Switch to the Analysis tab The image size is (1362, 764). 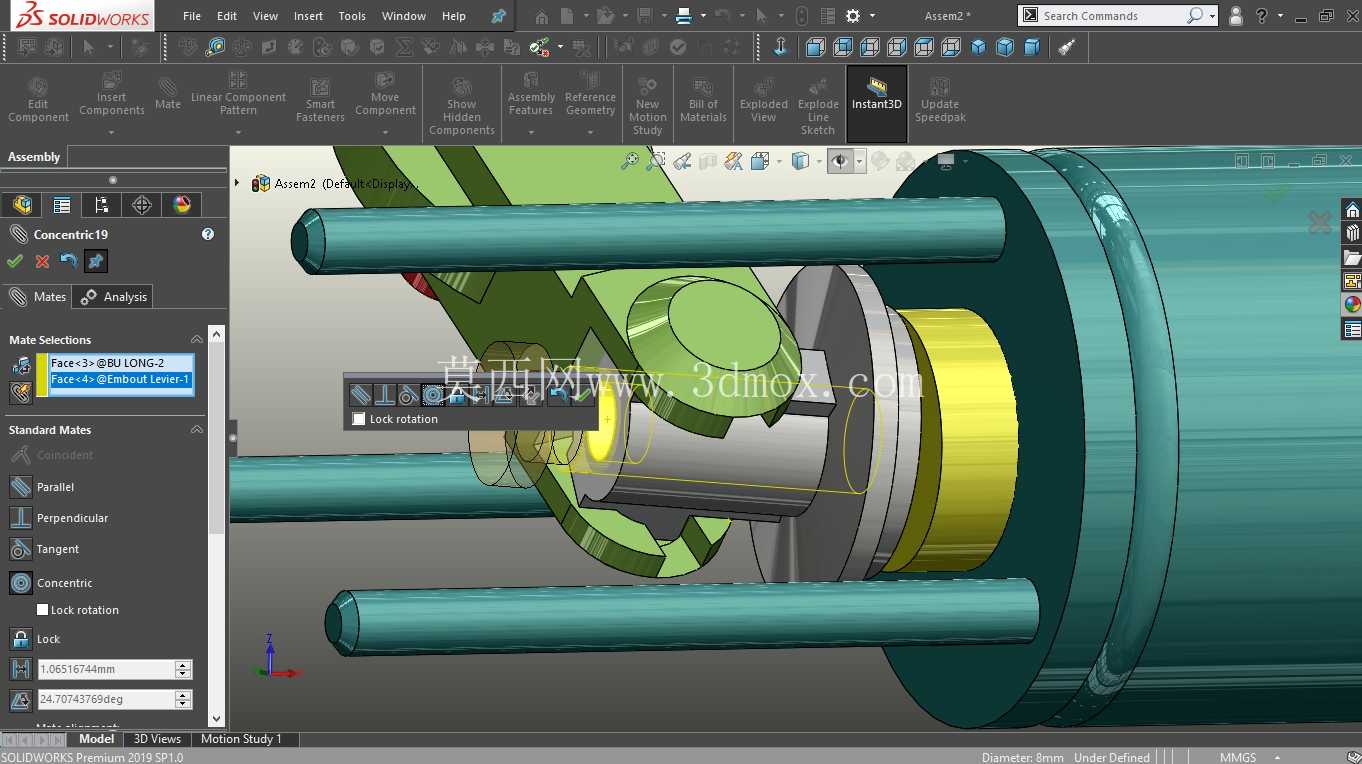(115, 297)
